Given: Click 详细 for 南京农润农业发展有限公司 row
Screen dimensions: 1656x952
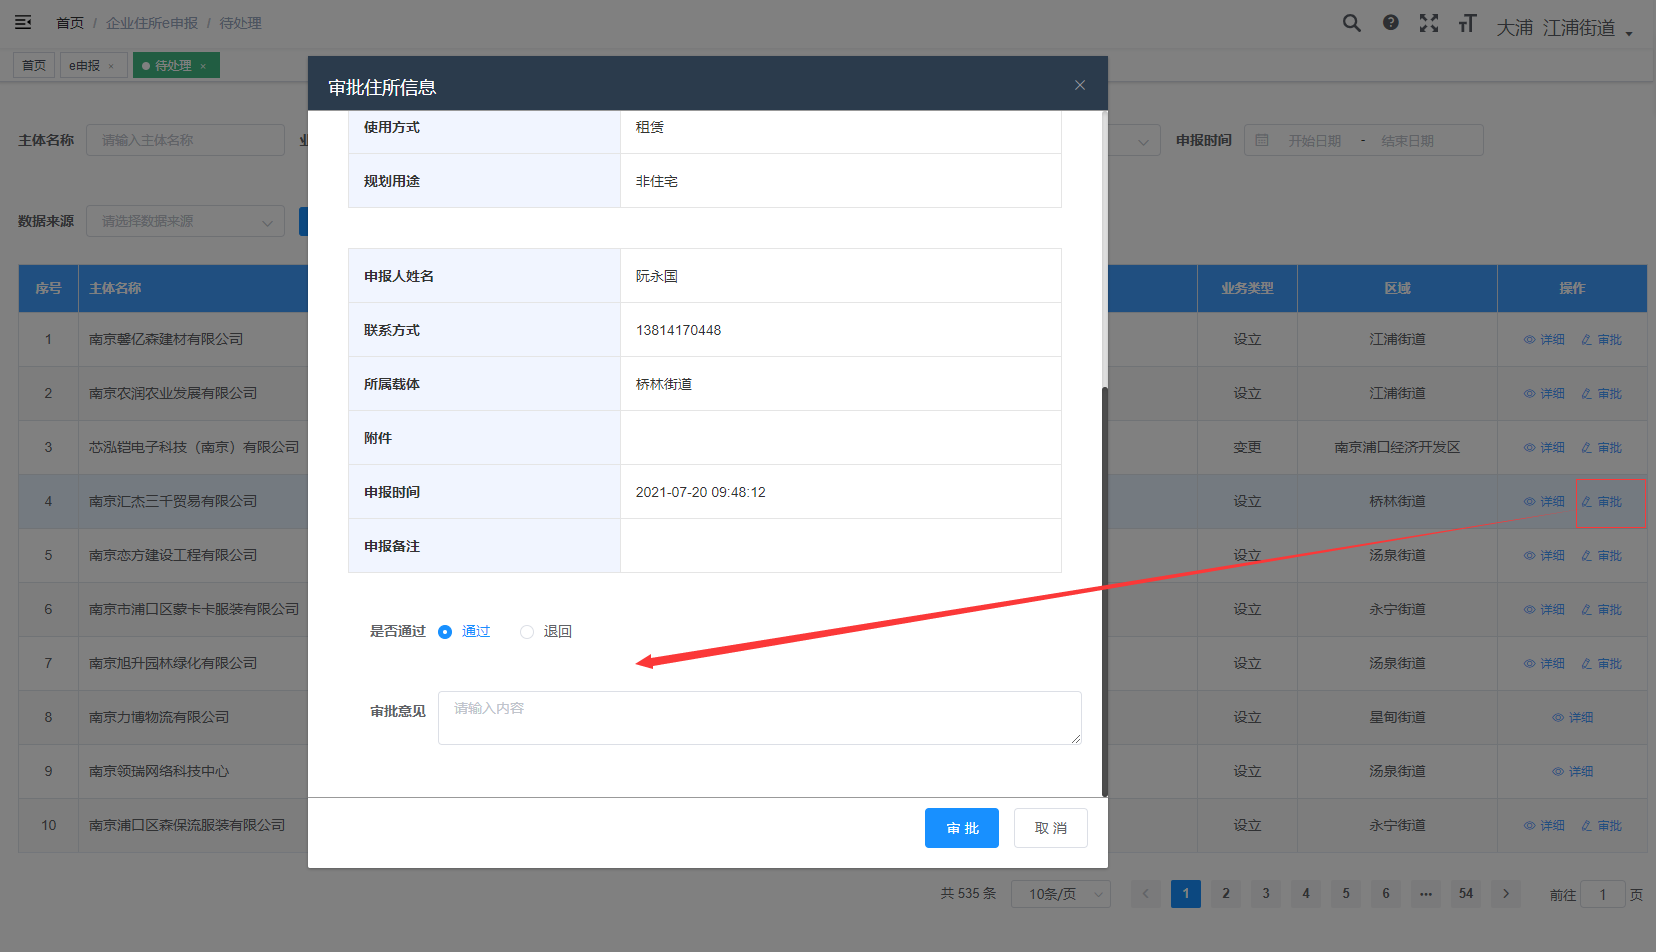Looking at the screenshot, I should tap(1544, 394).
